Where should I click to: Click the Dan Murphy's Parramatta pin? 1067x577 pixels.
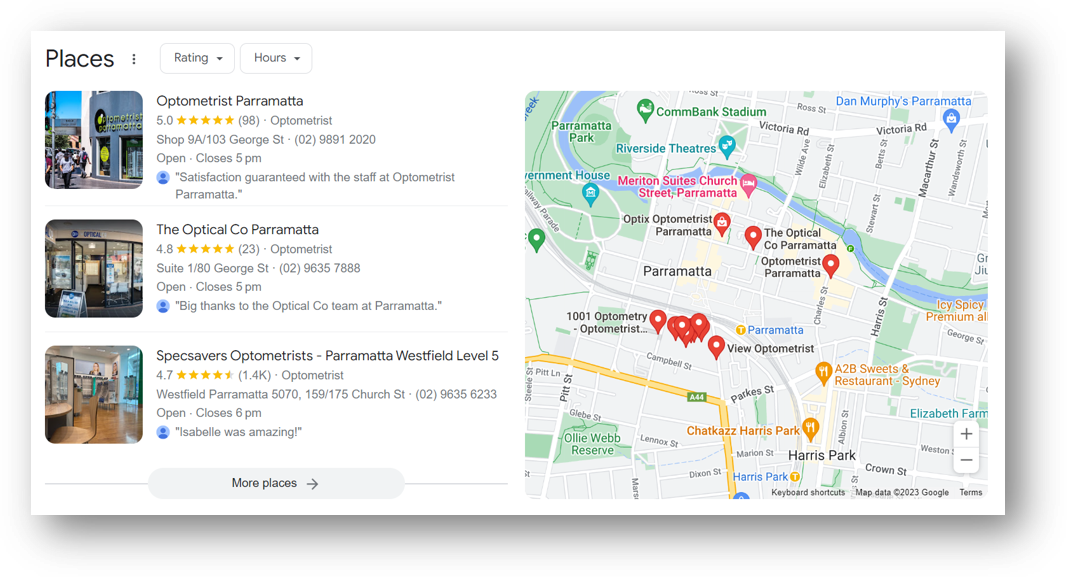tap(950, 118)
